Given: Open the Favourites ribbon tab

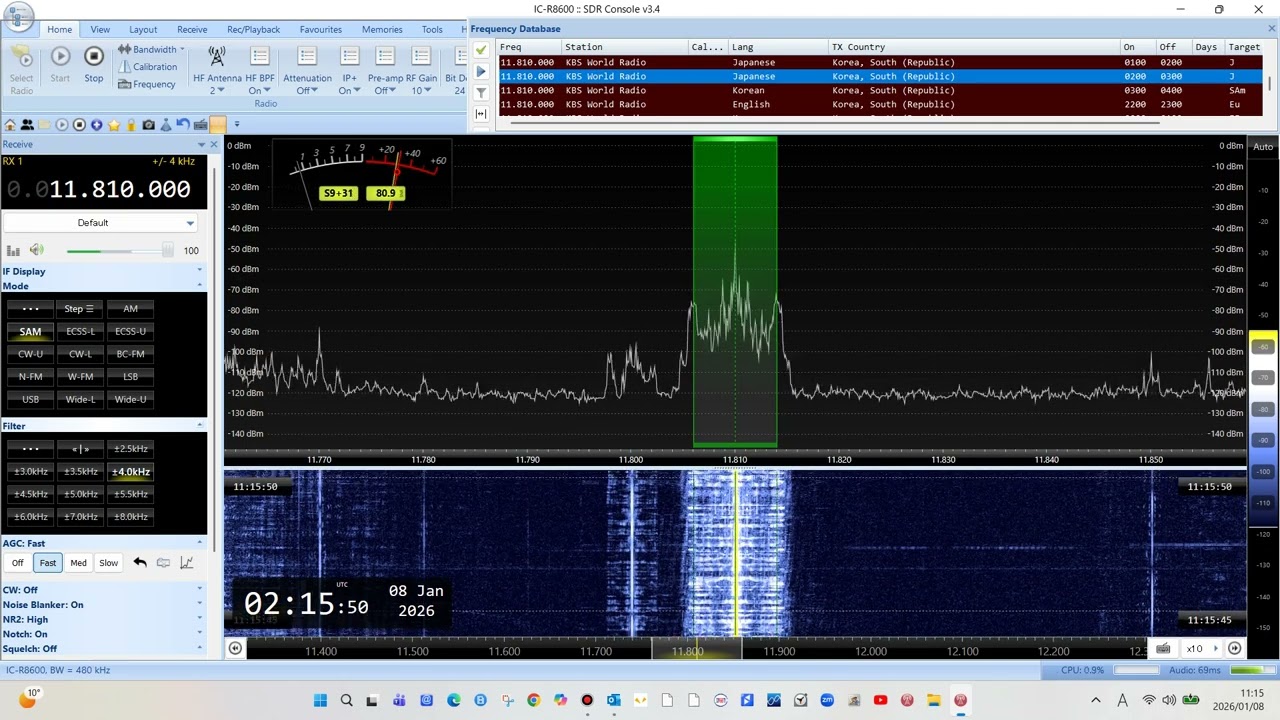Looking at the screenshot, I should 321,29.
